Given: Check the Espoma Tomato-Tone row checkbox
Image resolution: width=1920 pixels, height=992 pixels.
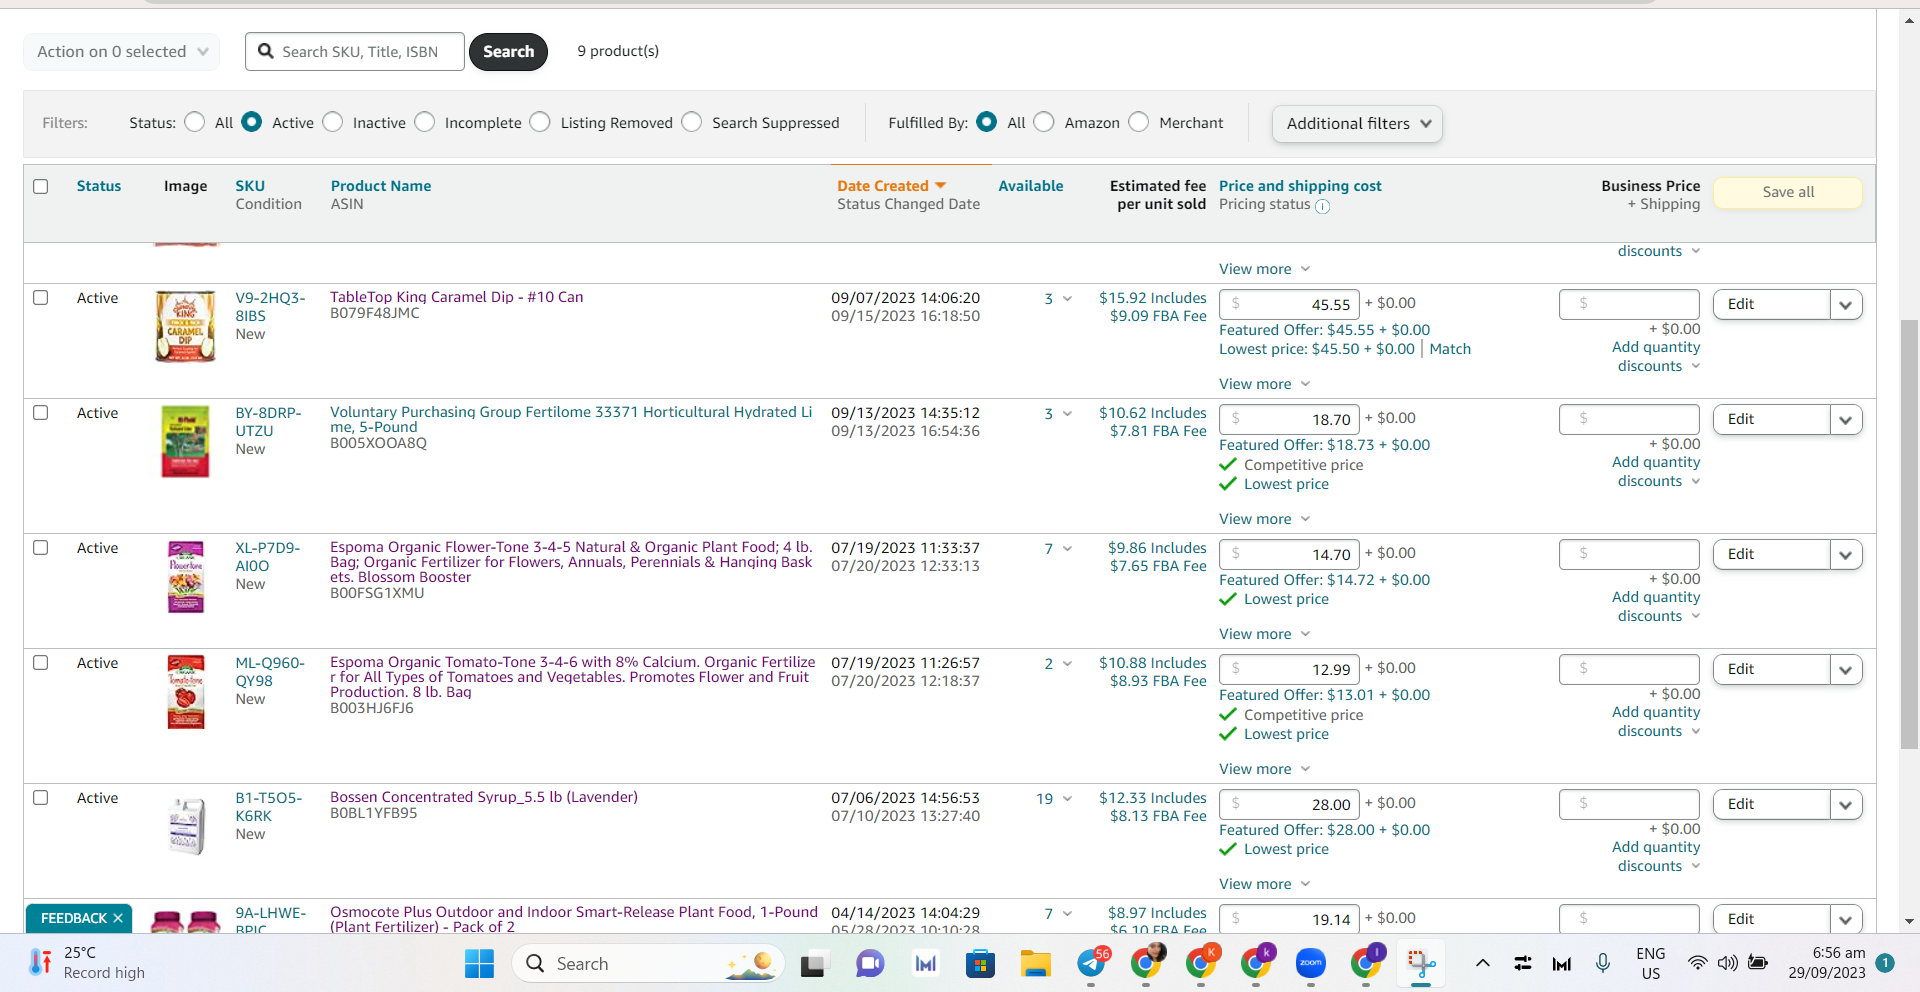Looking at the screenshot, I should pos(41,662).
